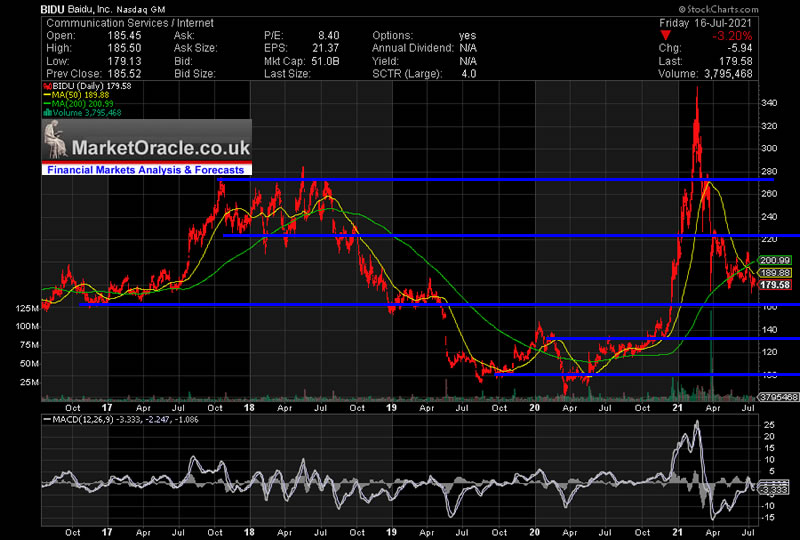Click the 21 year marker on time axis

[x=675, y=408]
